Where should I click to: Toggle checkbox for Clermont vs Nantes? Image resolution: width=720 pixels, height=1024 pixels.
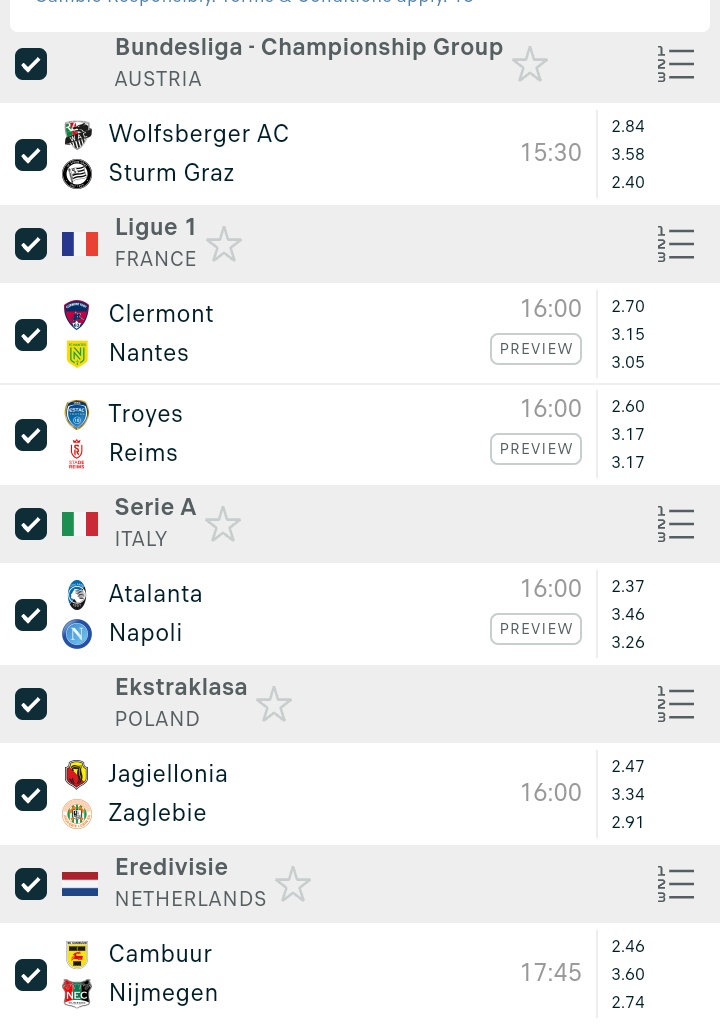pyautogui.click(x=31, y=334)
